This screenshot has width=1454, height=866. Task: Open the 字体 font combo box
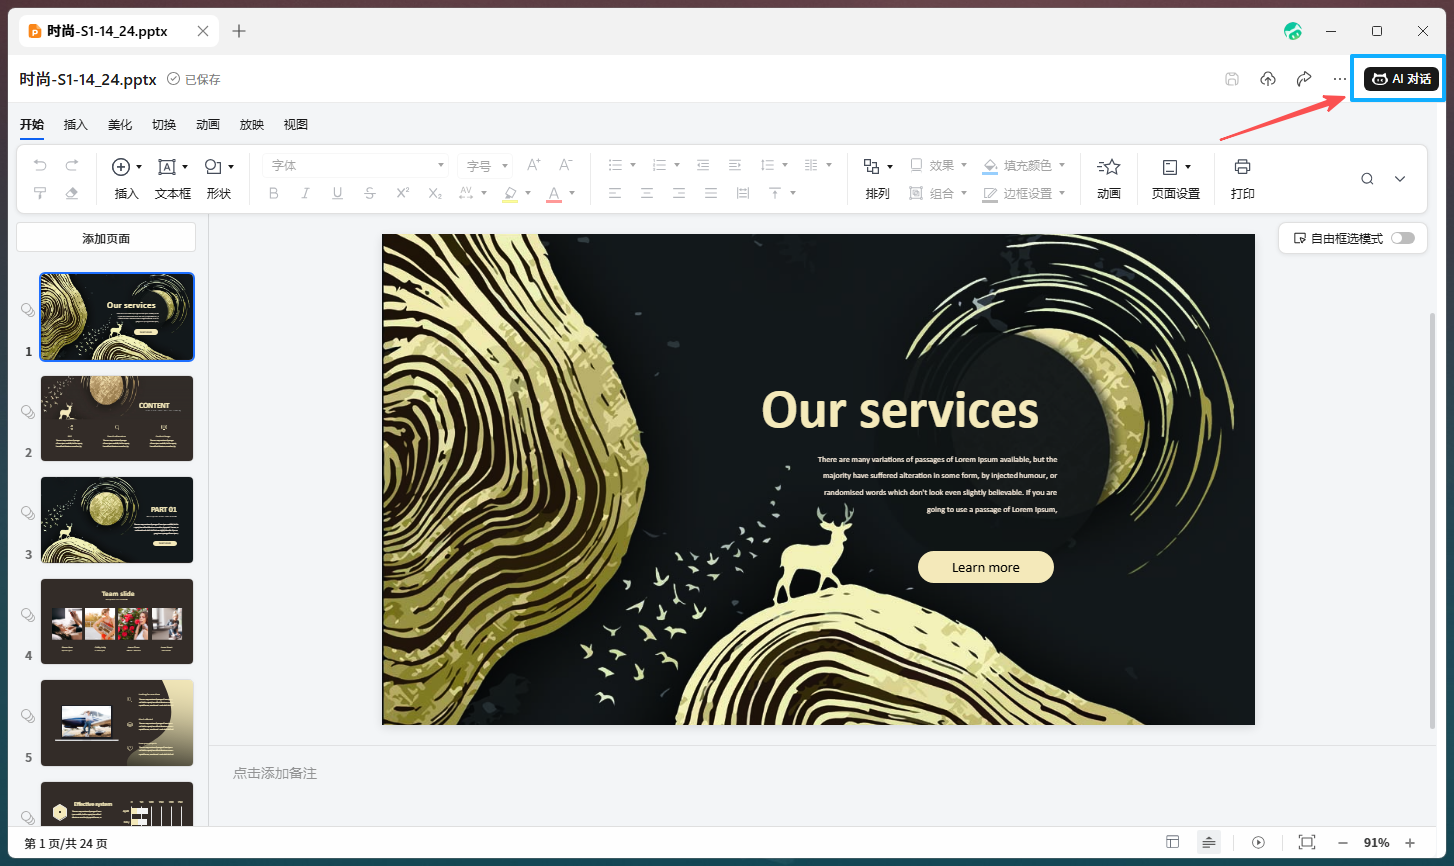tap(355, 165)
